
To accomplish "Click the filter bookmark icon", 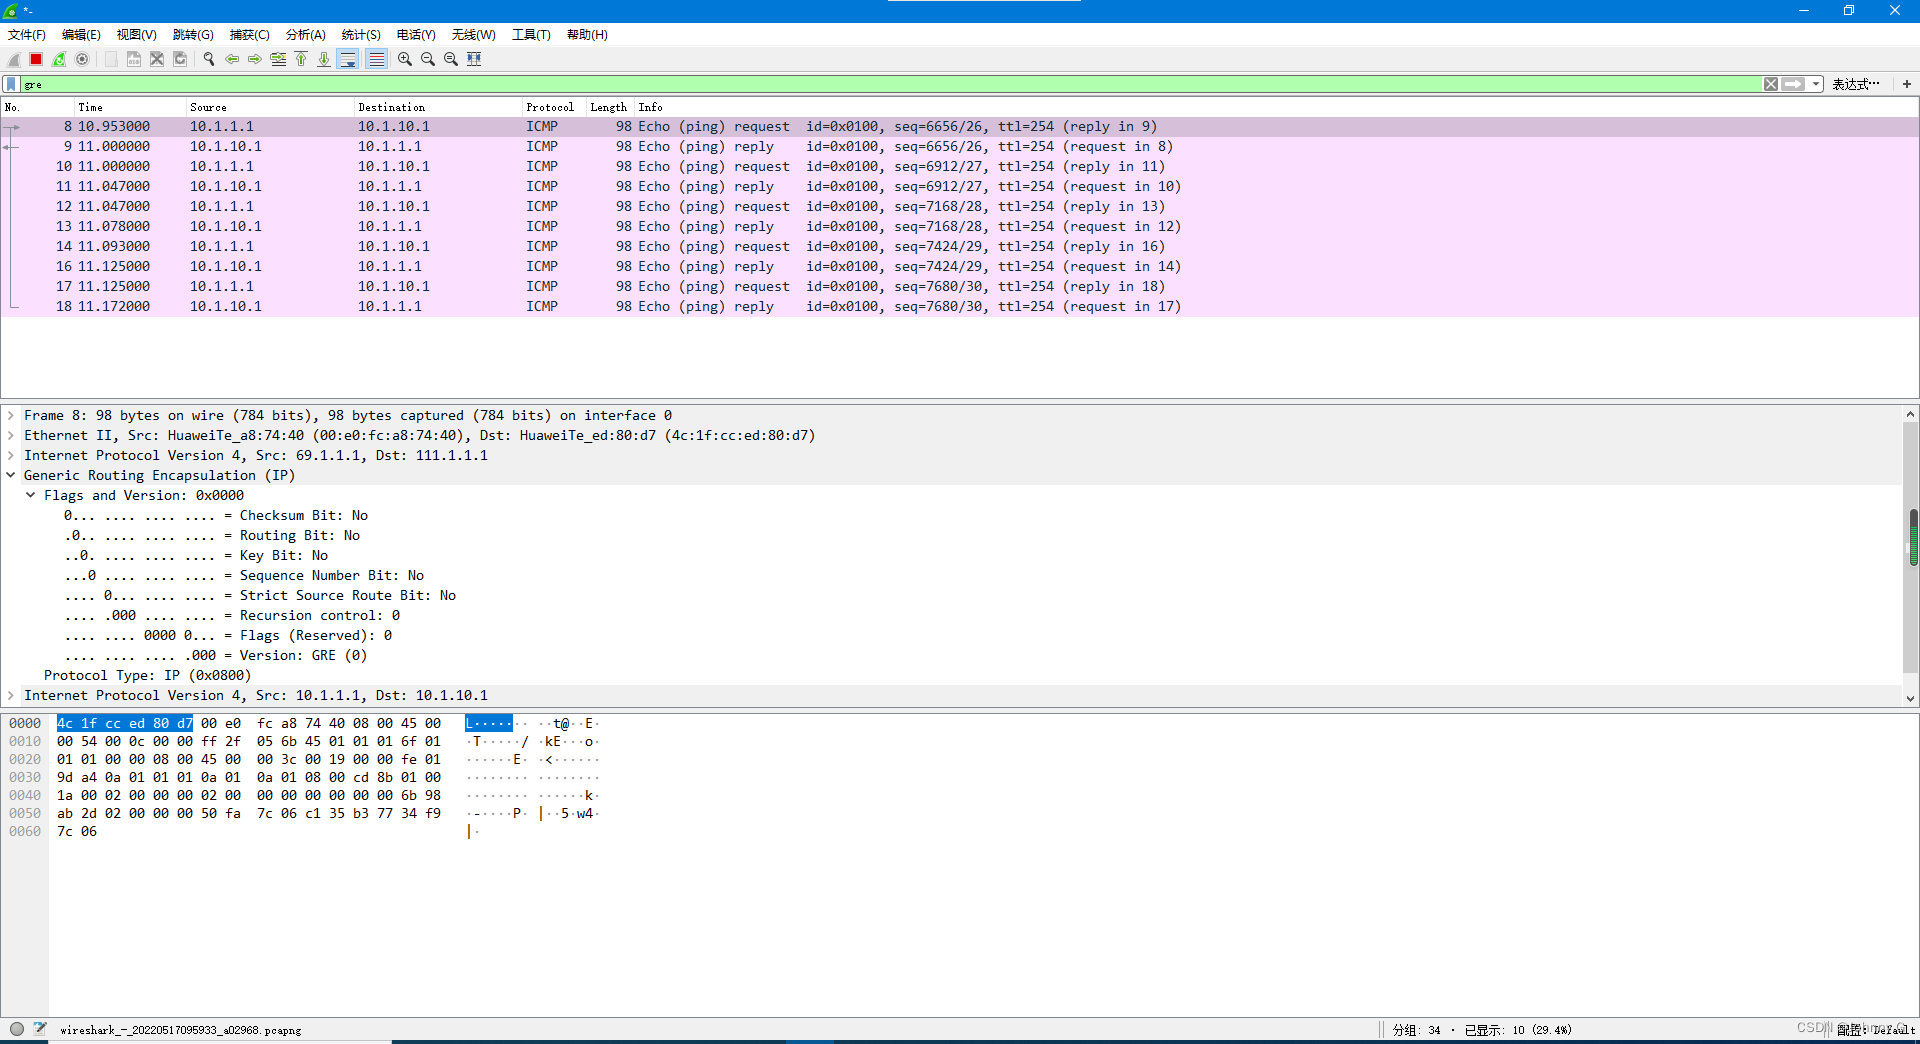I will coord(11,84).
